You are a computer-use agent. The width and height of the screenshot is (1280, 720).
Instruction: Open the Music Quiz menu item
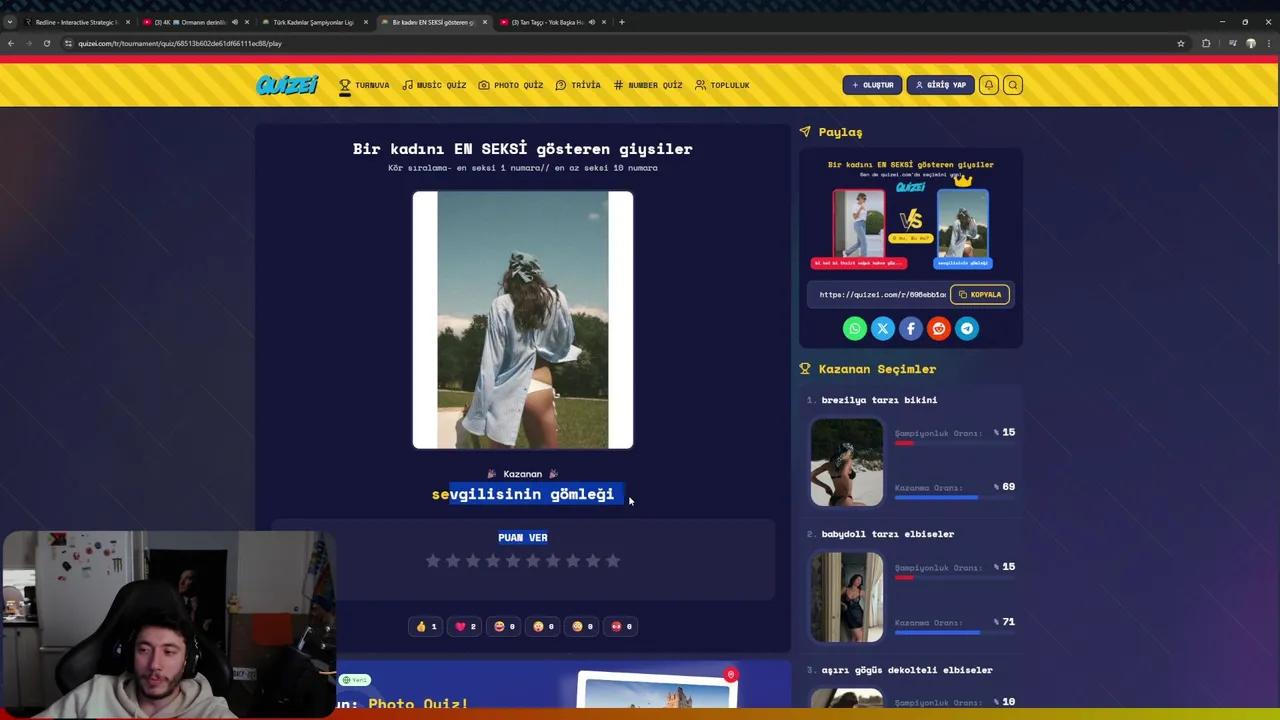[x=434, y=85]
